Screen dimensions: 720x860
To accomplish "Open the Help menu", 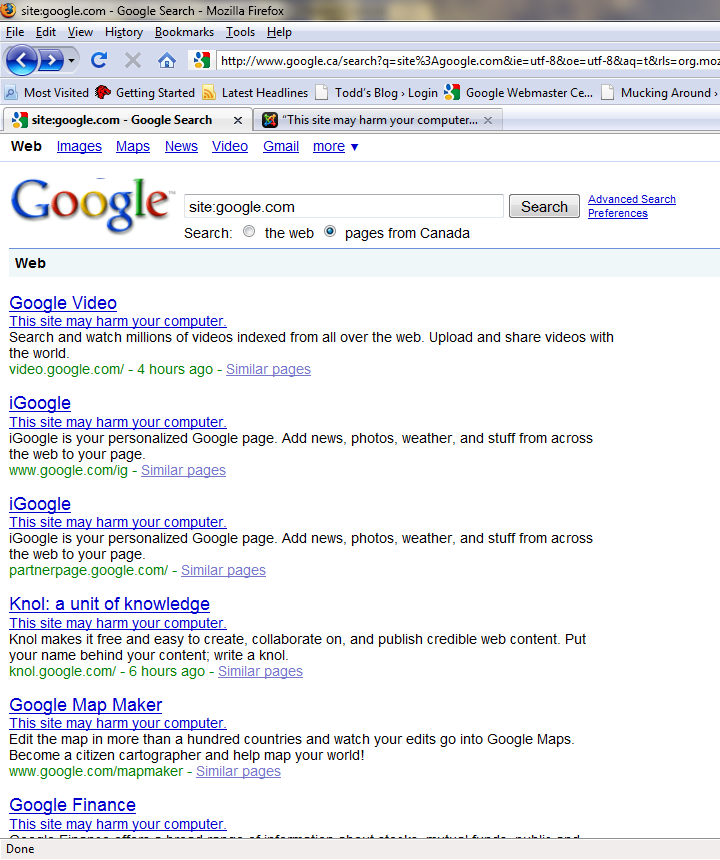I will (x=279, y=32).
